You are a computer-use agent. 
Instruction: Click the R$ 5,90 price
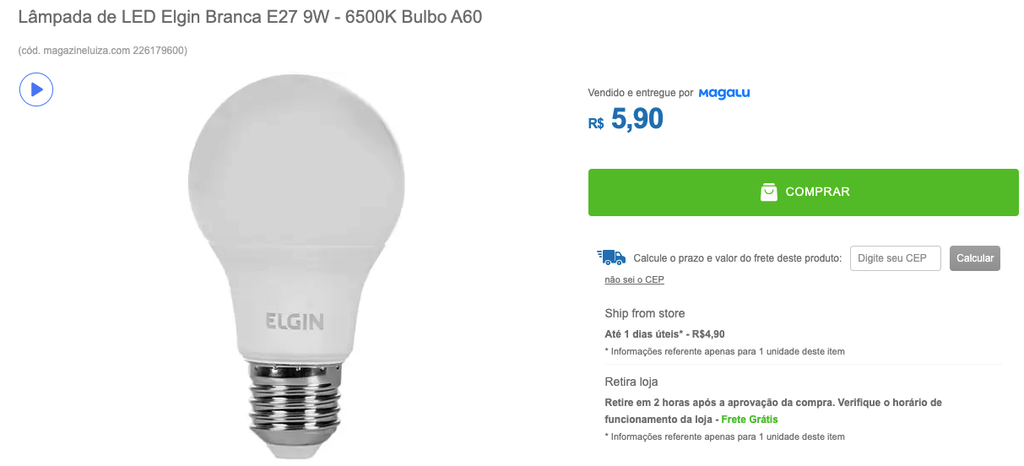[626, 119]
